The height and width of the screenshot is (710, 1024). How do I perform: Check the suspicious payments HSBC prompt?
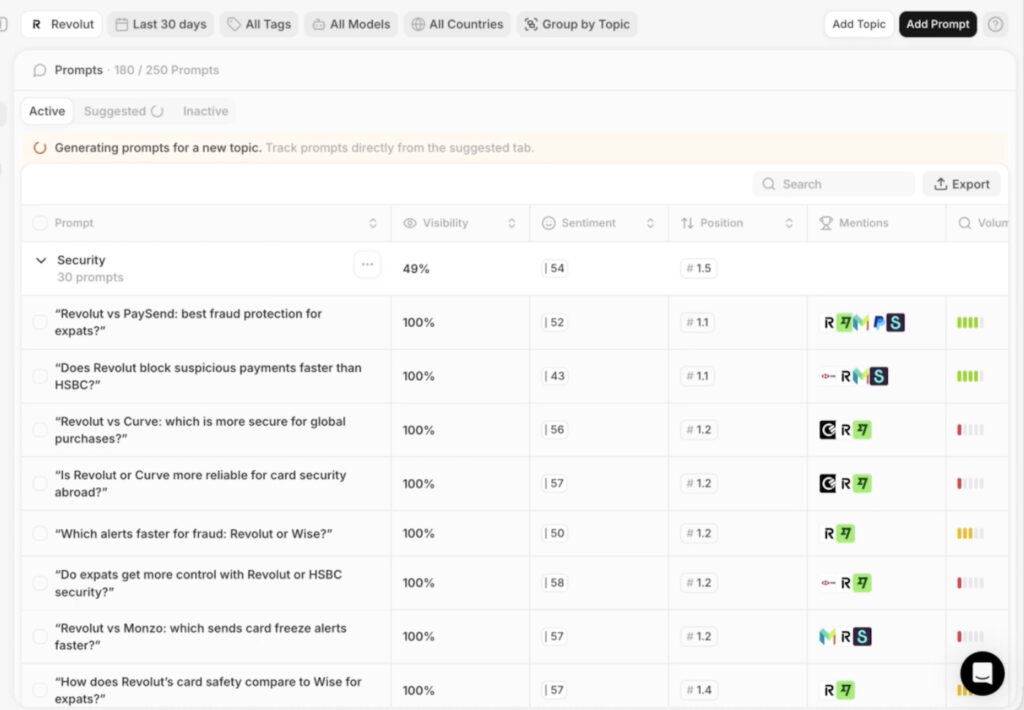click(40, 376)
